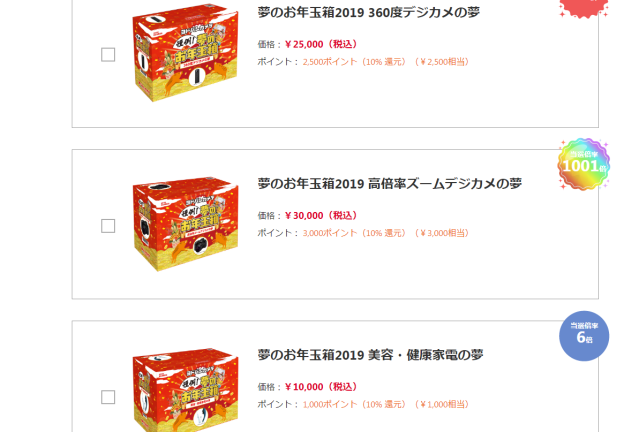Image resolution: width=639 pixels, height=432 pixels.
Task: Click the ¥25,000（税込）price
Action: (321, 44)
